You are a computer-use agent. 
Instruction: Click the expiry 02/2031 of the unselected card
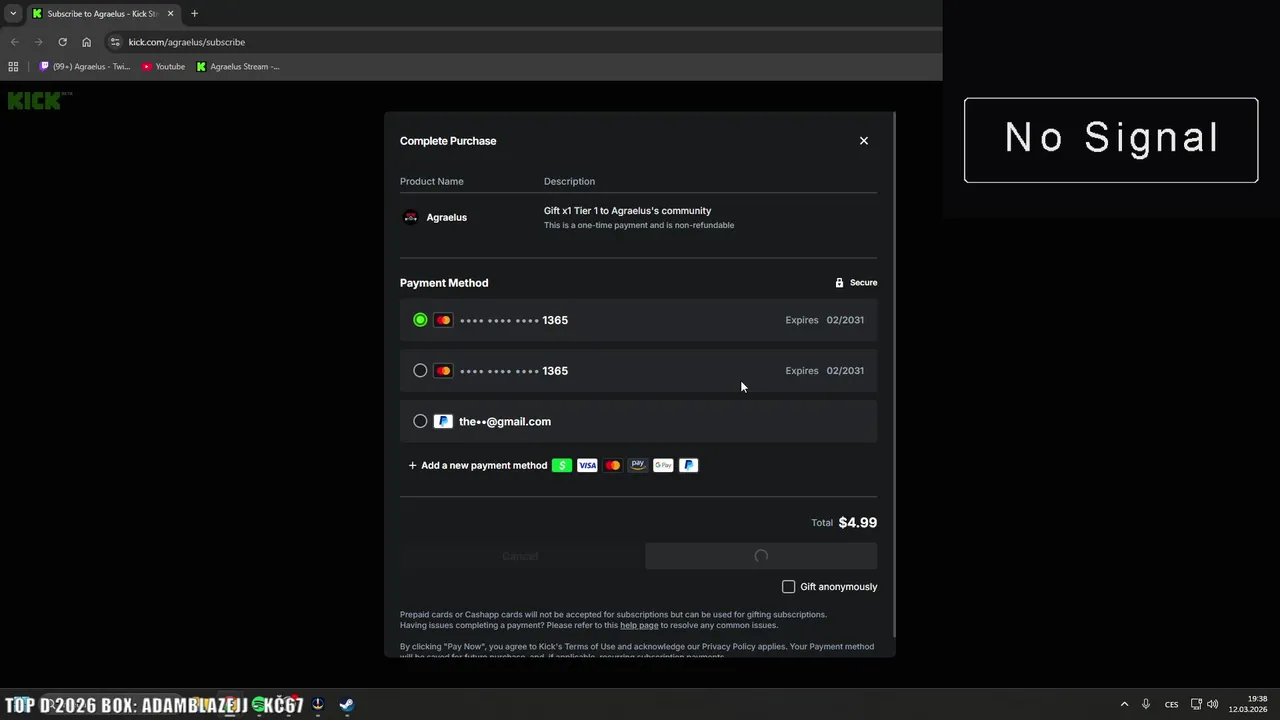(845, 371)
